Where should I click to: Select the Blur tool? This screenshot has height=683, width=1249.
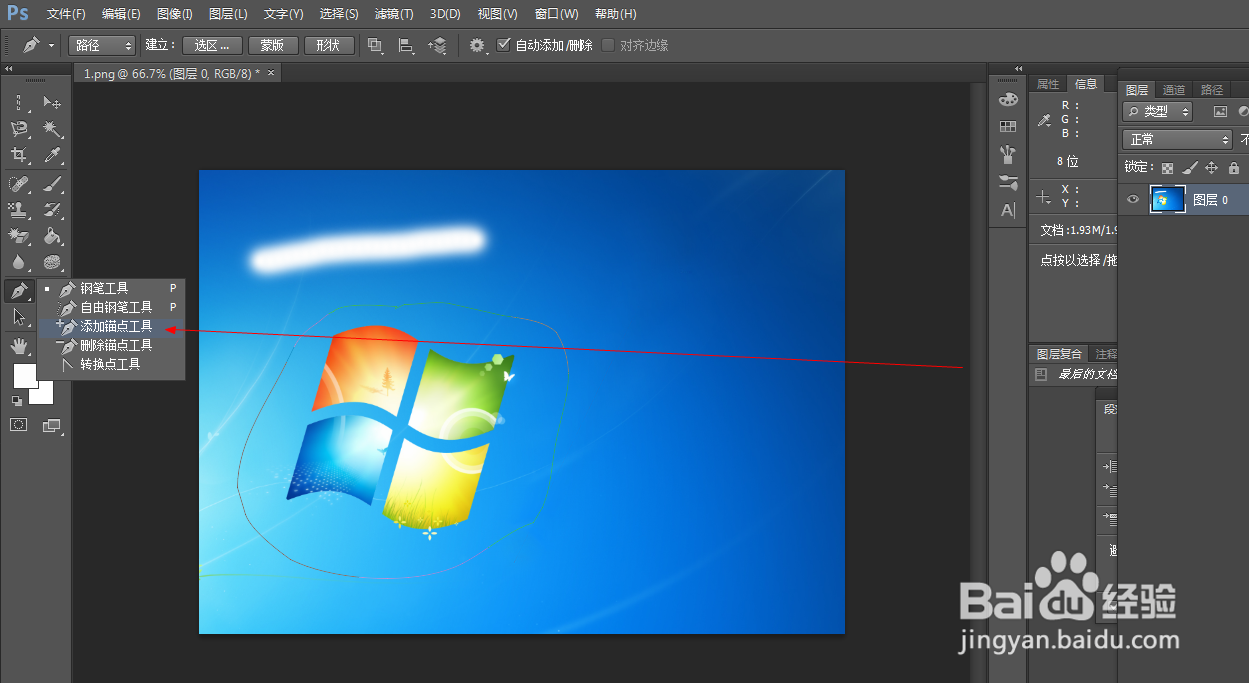(19, 262)
